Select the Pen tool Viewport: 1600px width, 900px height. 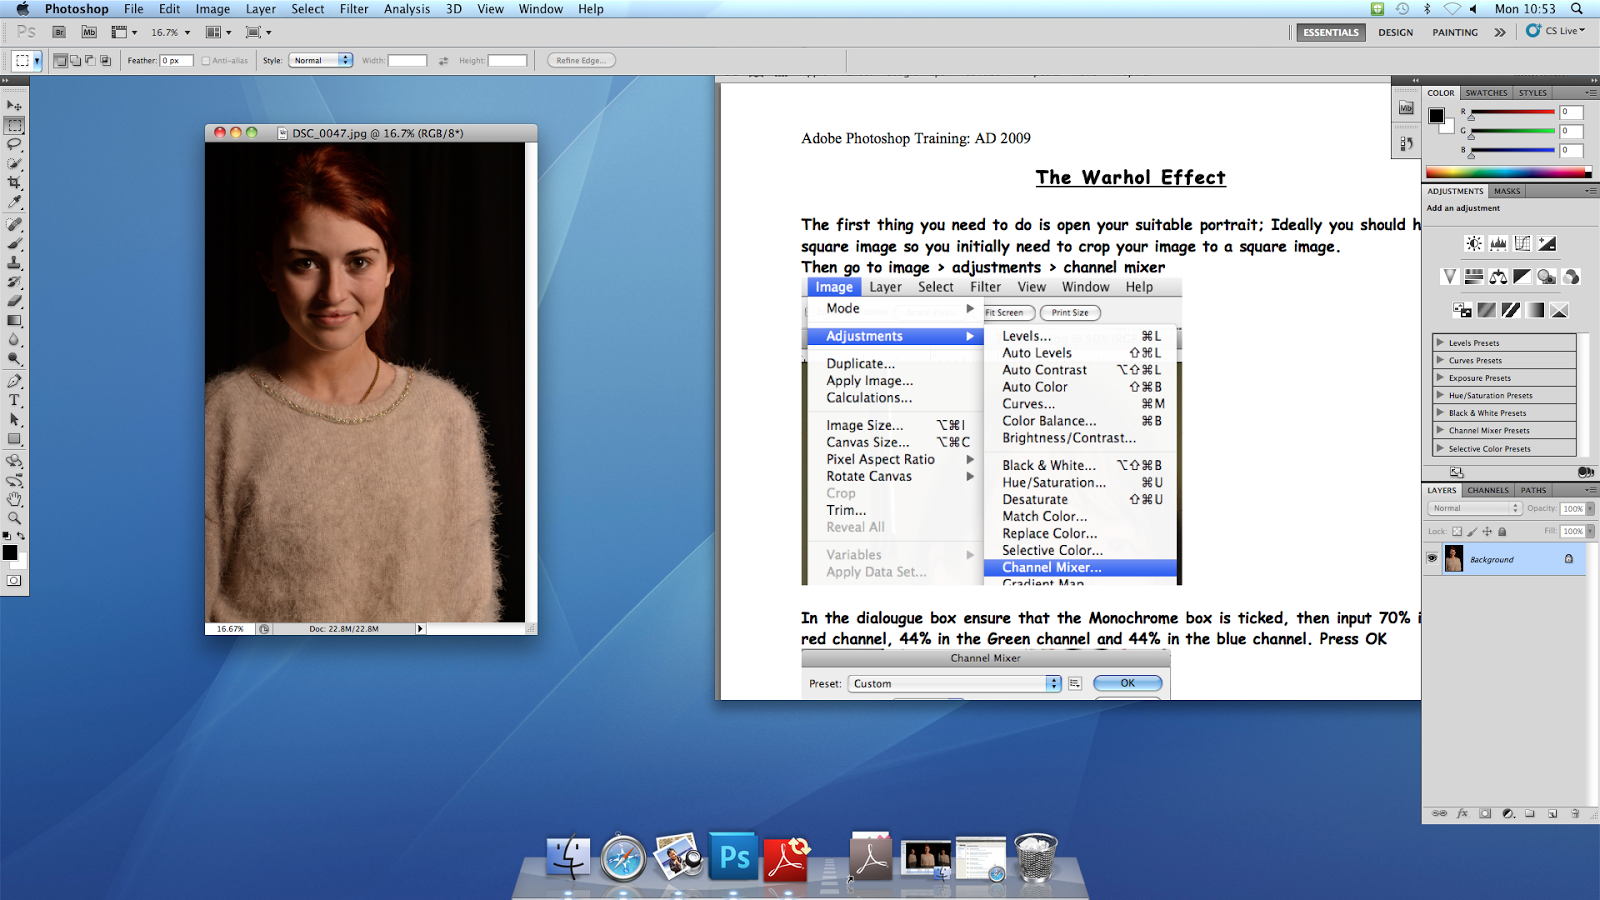14,381
